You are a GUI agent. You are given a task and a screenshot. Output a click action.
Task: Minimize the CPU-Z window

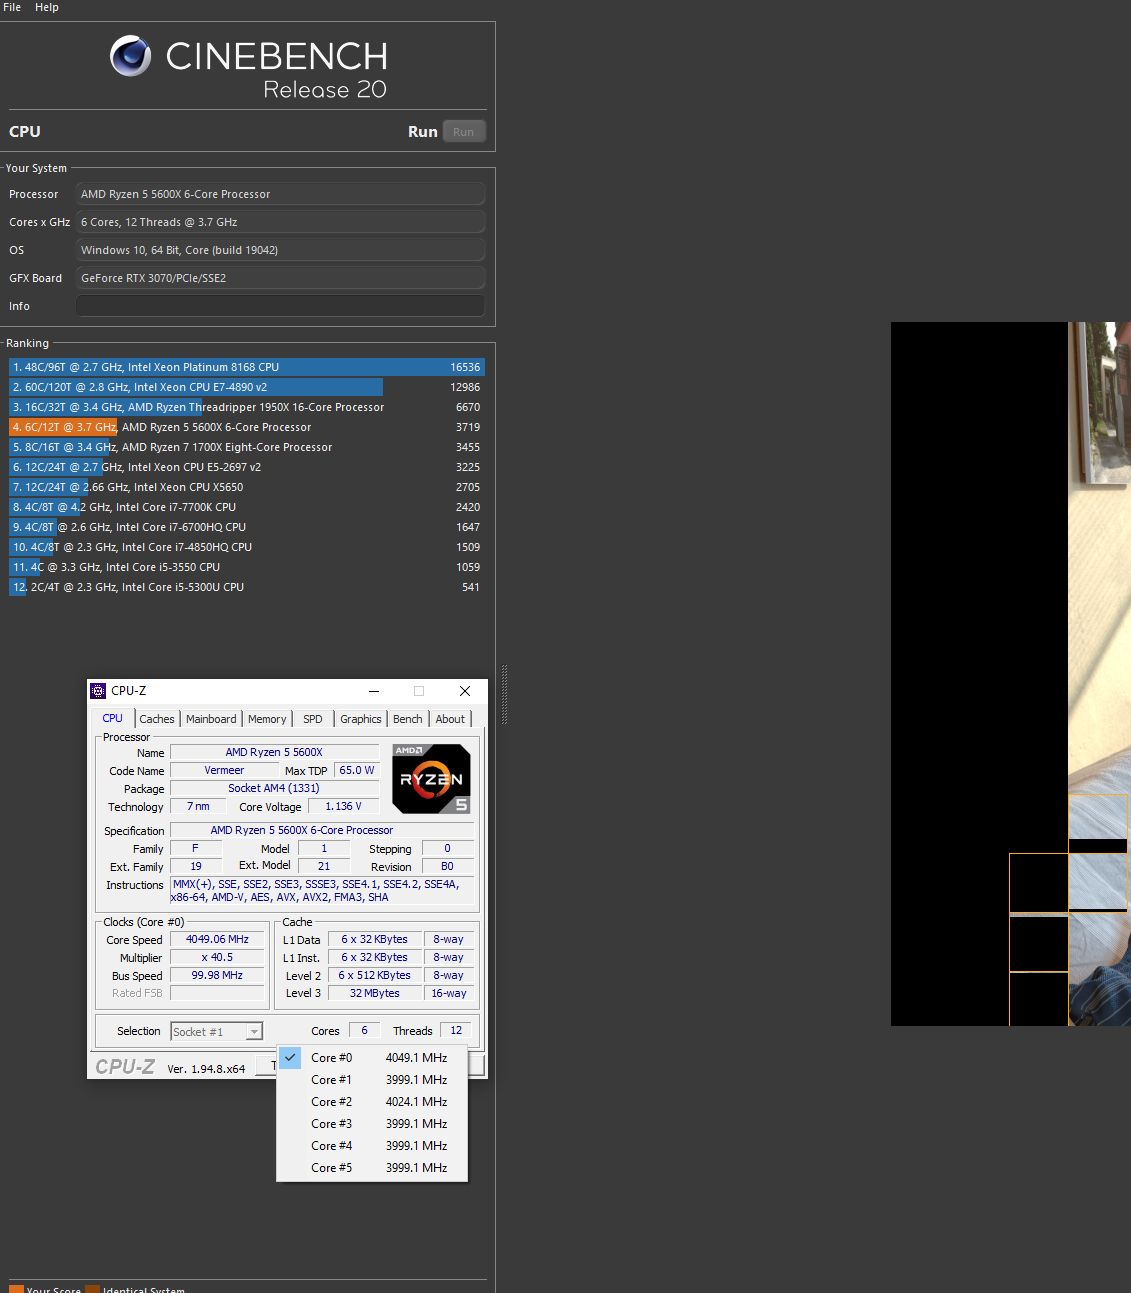point(374,691)
